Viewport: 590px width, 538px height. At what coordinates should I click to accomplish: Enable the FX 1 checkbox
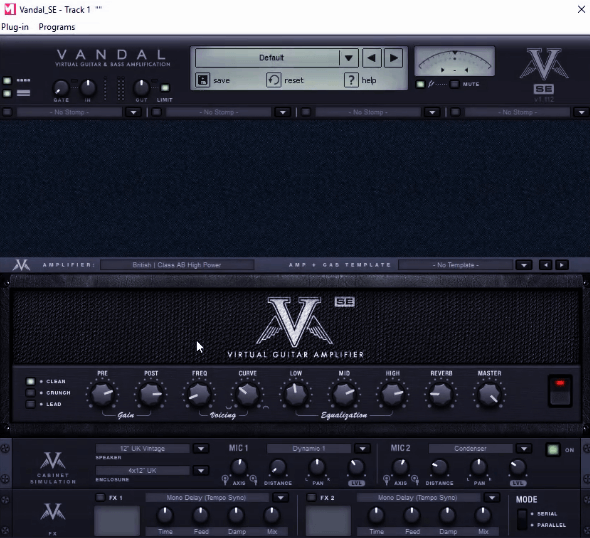(100, 498)
